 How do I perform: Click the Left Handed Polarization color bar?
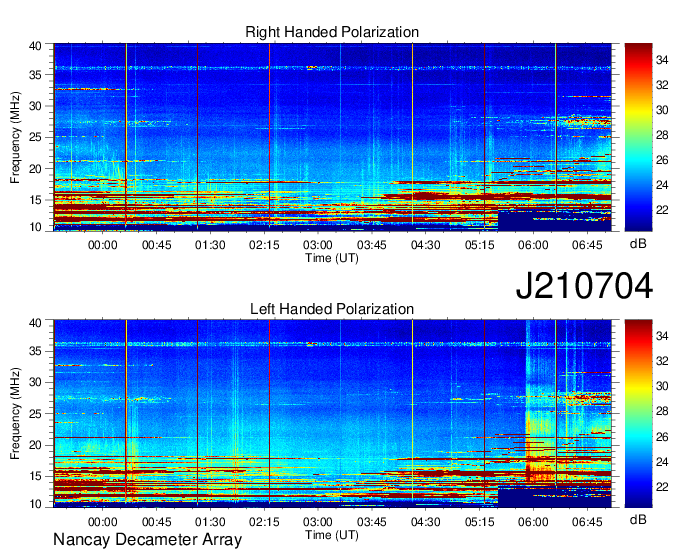pos(638,414)
